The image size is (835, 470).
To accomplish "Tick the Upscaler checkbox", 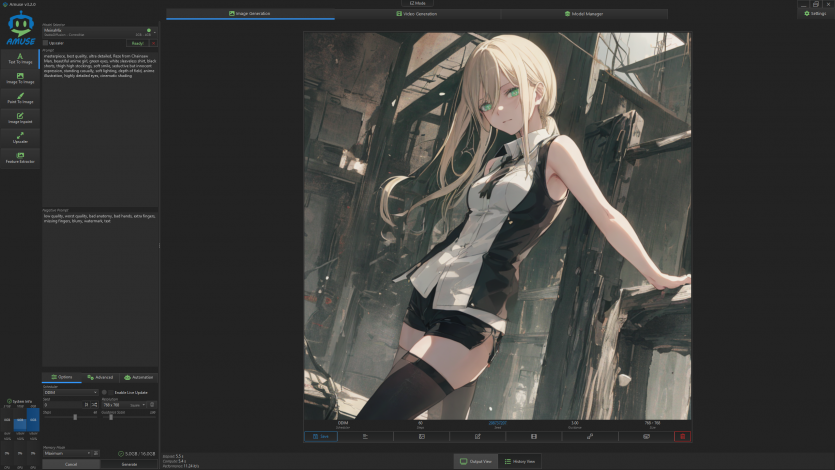I will click(46, 43).
